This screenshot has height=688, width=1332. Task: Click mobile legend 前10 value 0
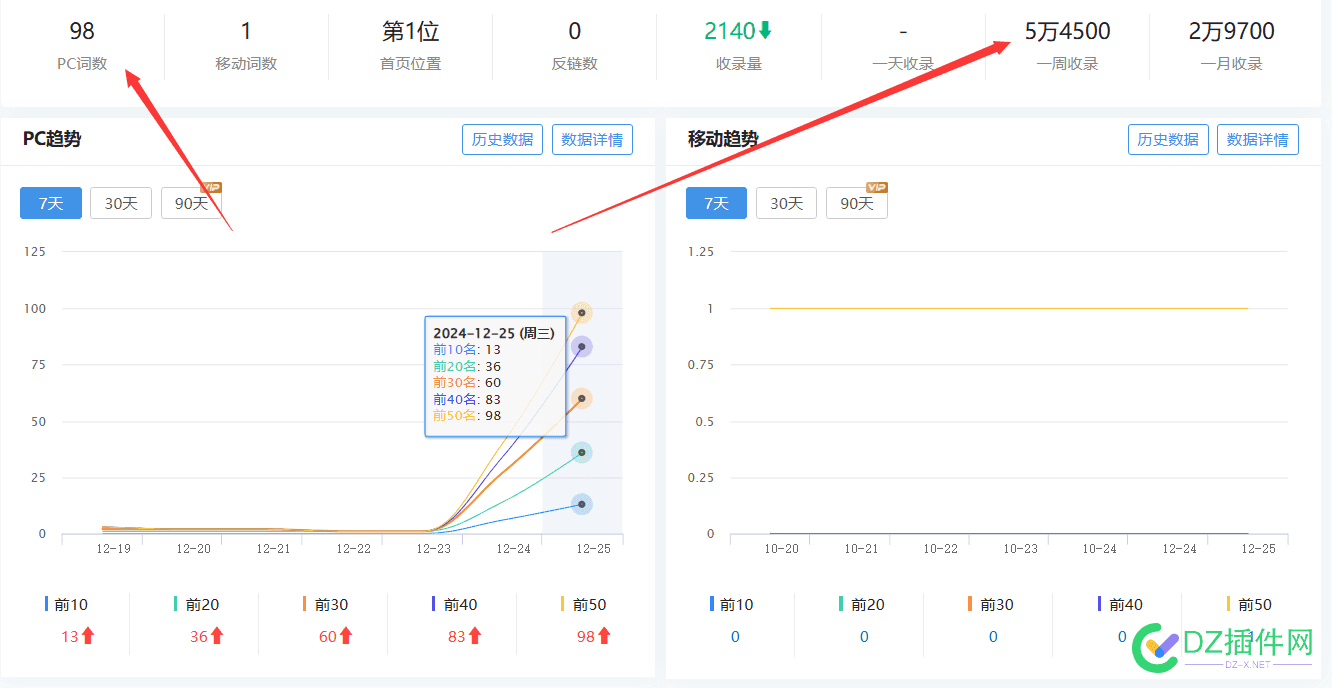tap(735, 636)
